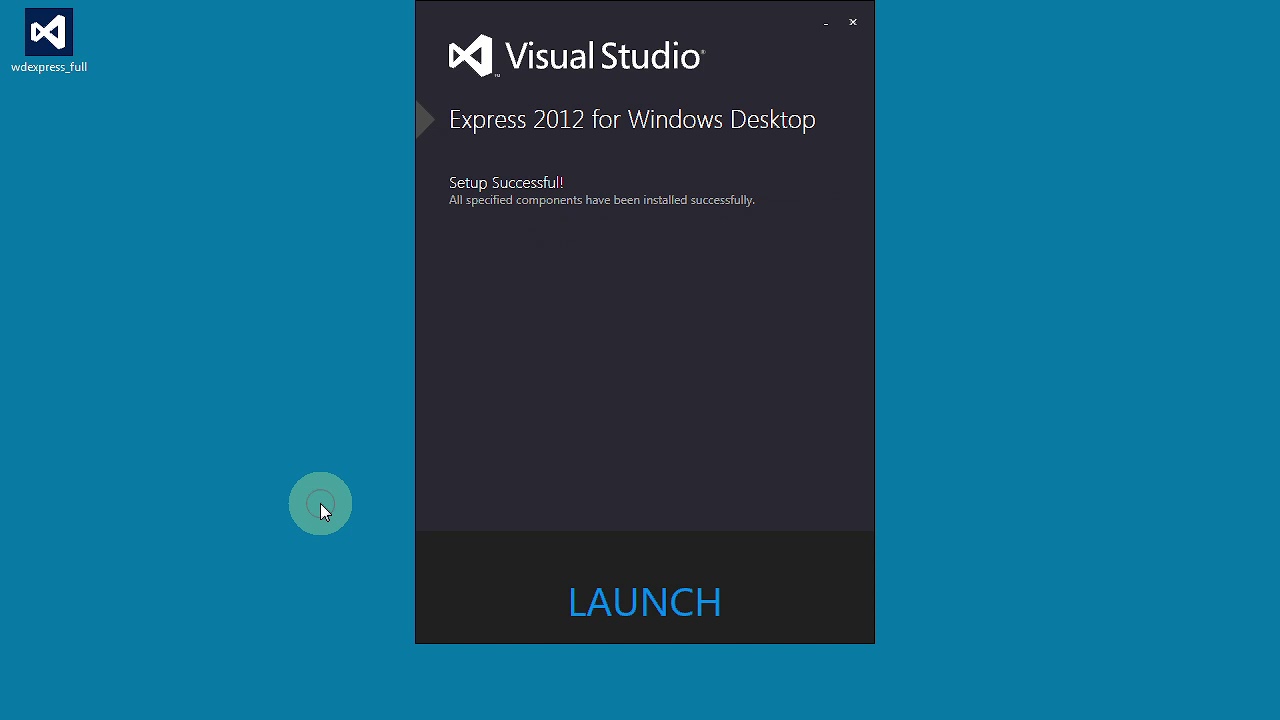The image size is (1280, 720).
Task: Minimize the Visual Studio setup window
Action: coord(826,22)
